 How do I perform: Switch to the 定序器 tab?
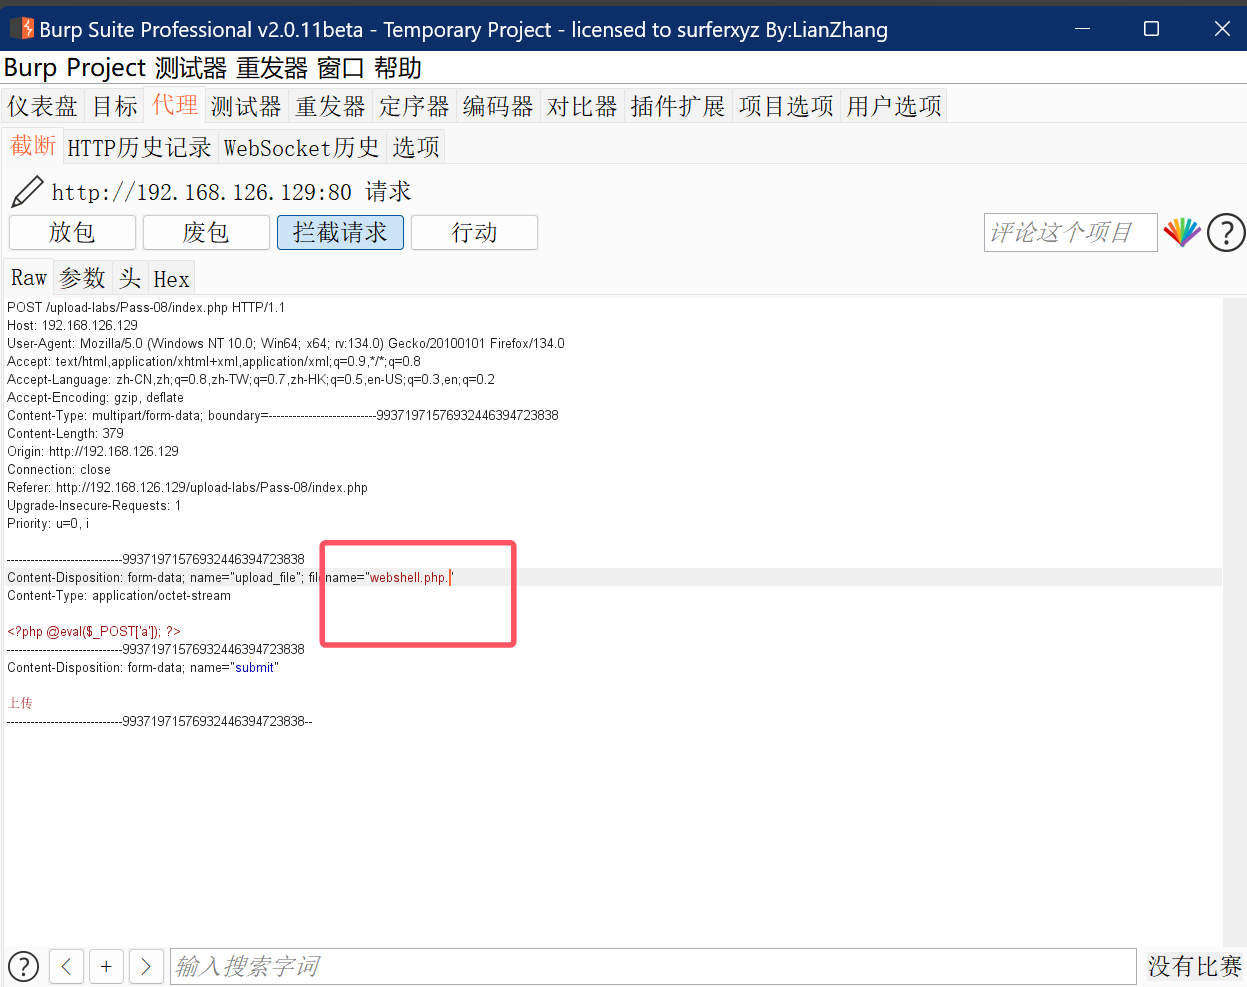[x=414, y=106]
